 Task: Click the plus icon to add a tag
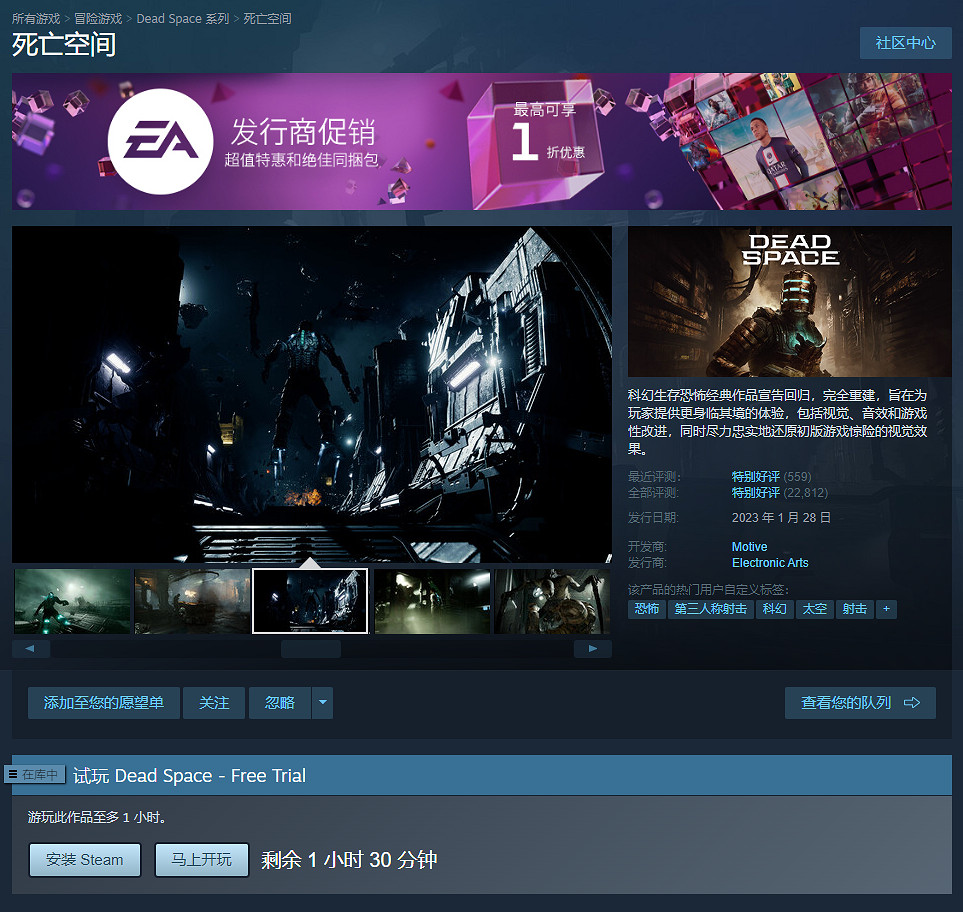[886, 609]
